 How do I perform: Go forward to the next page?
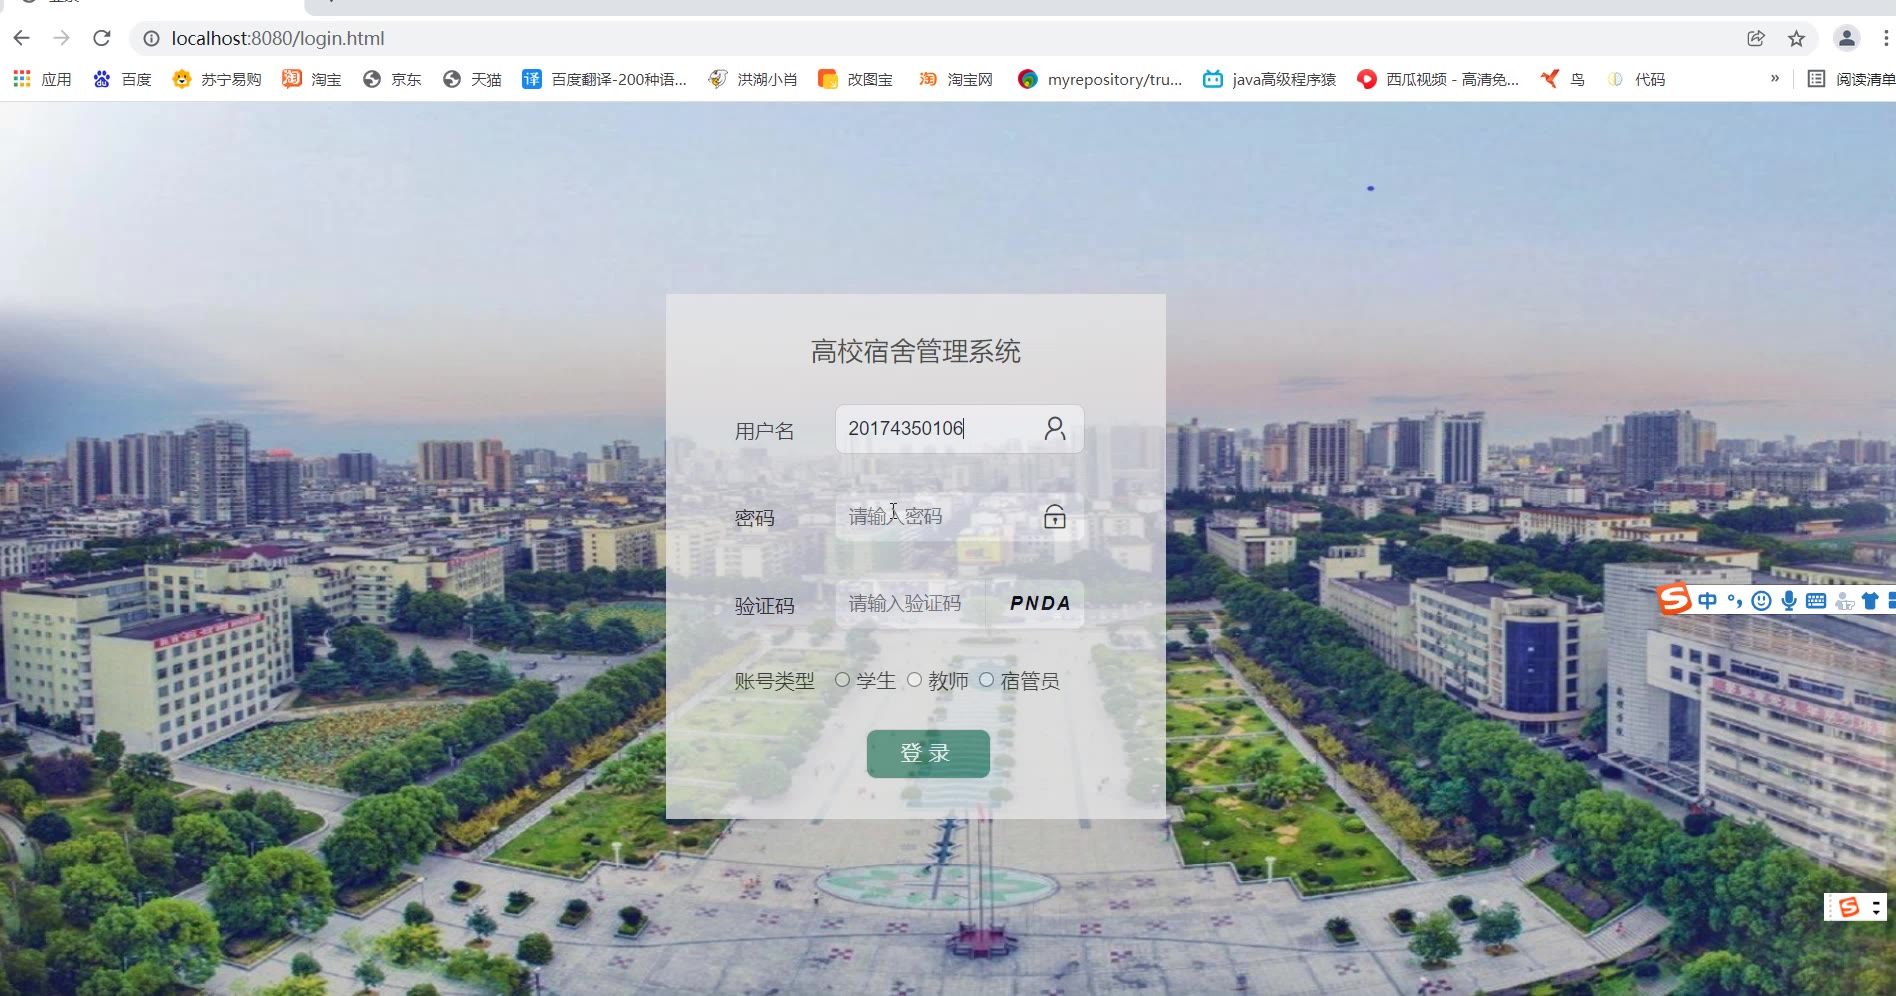coord(62,38)
